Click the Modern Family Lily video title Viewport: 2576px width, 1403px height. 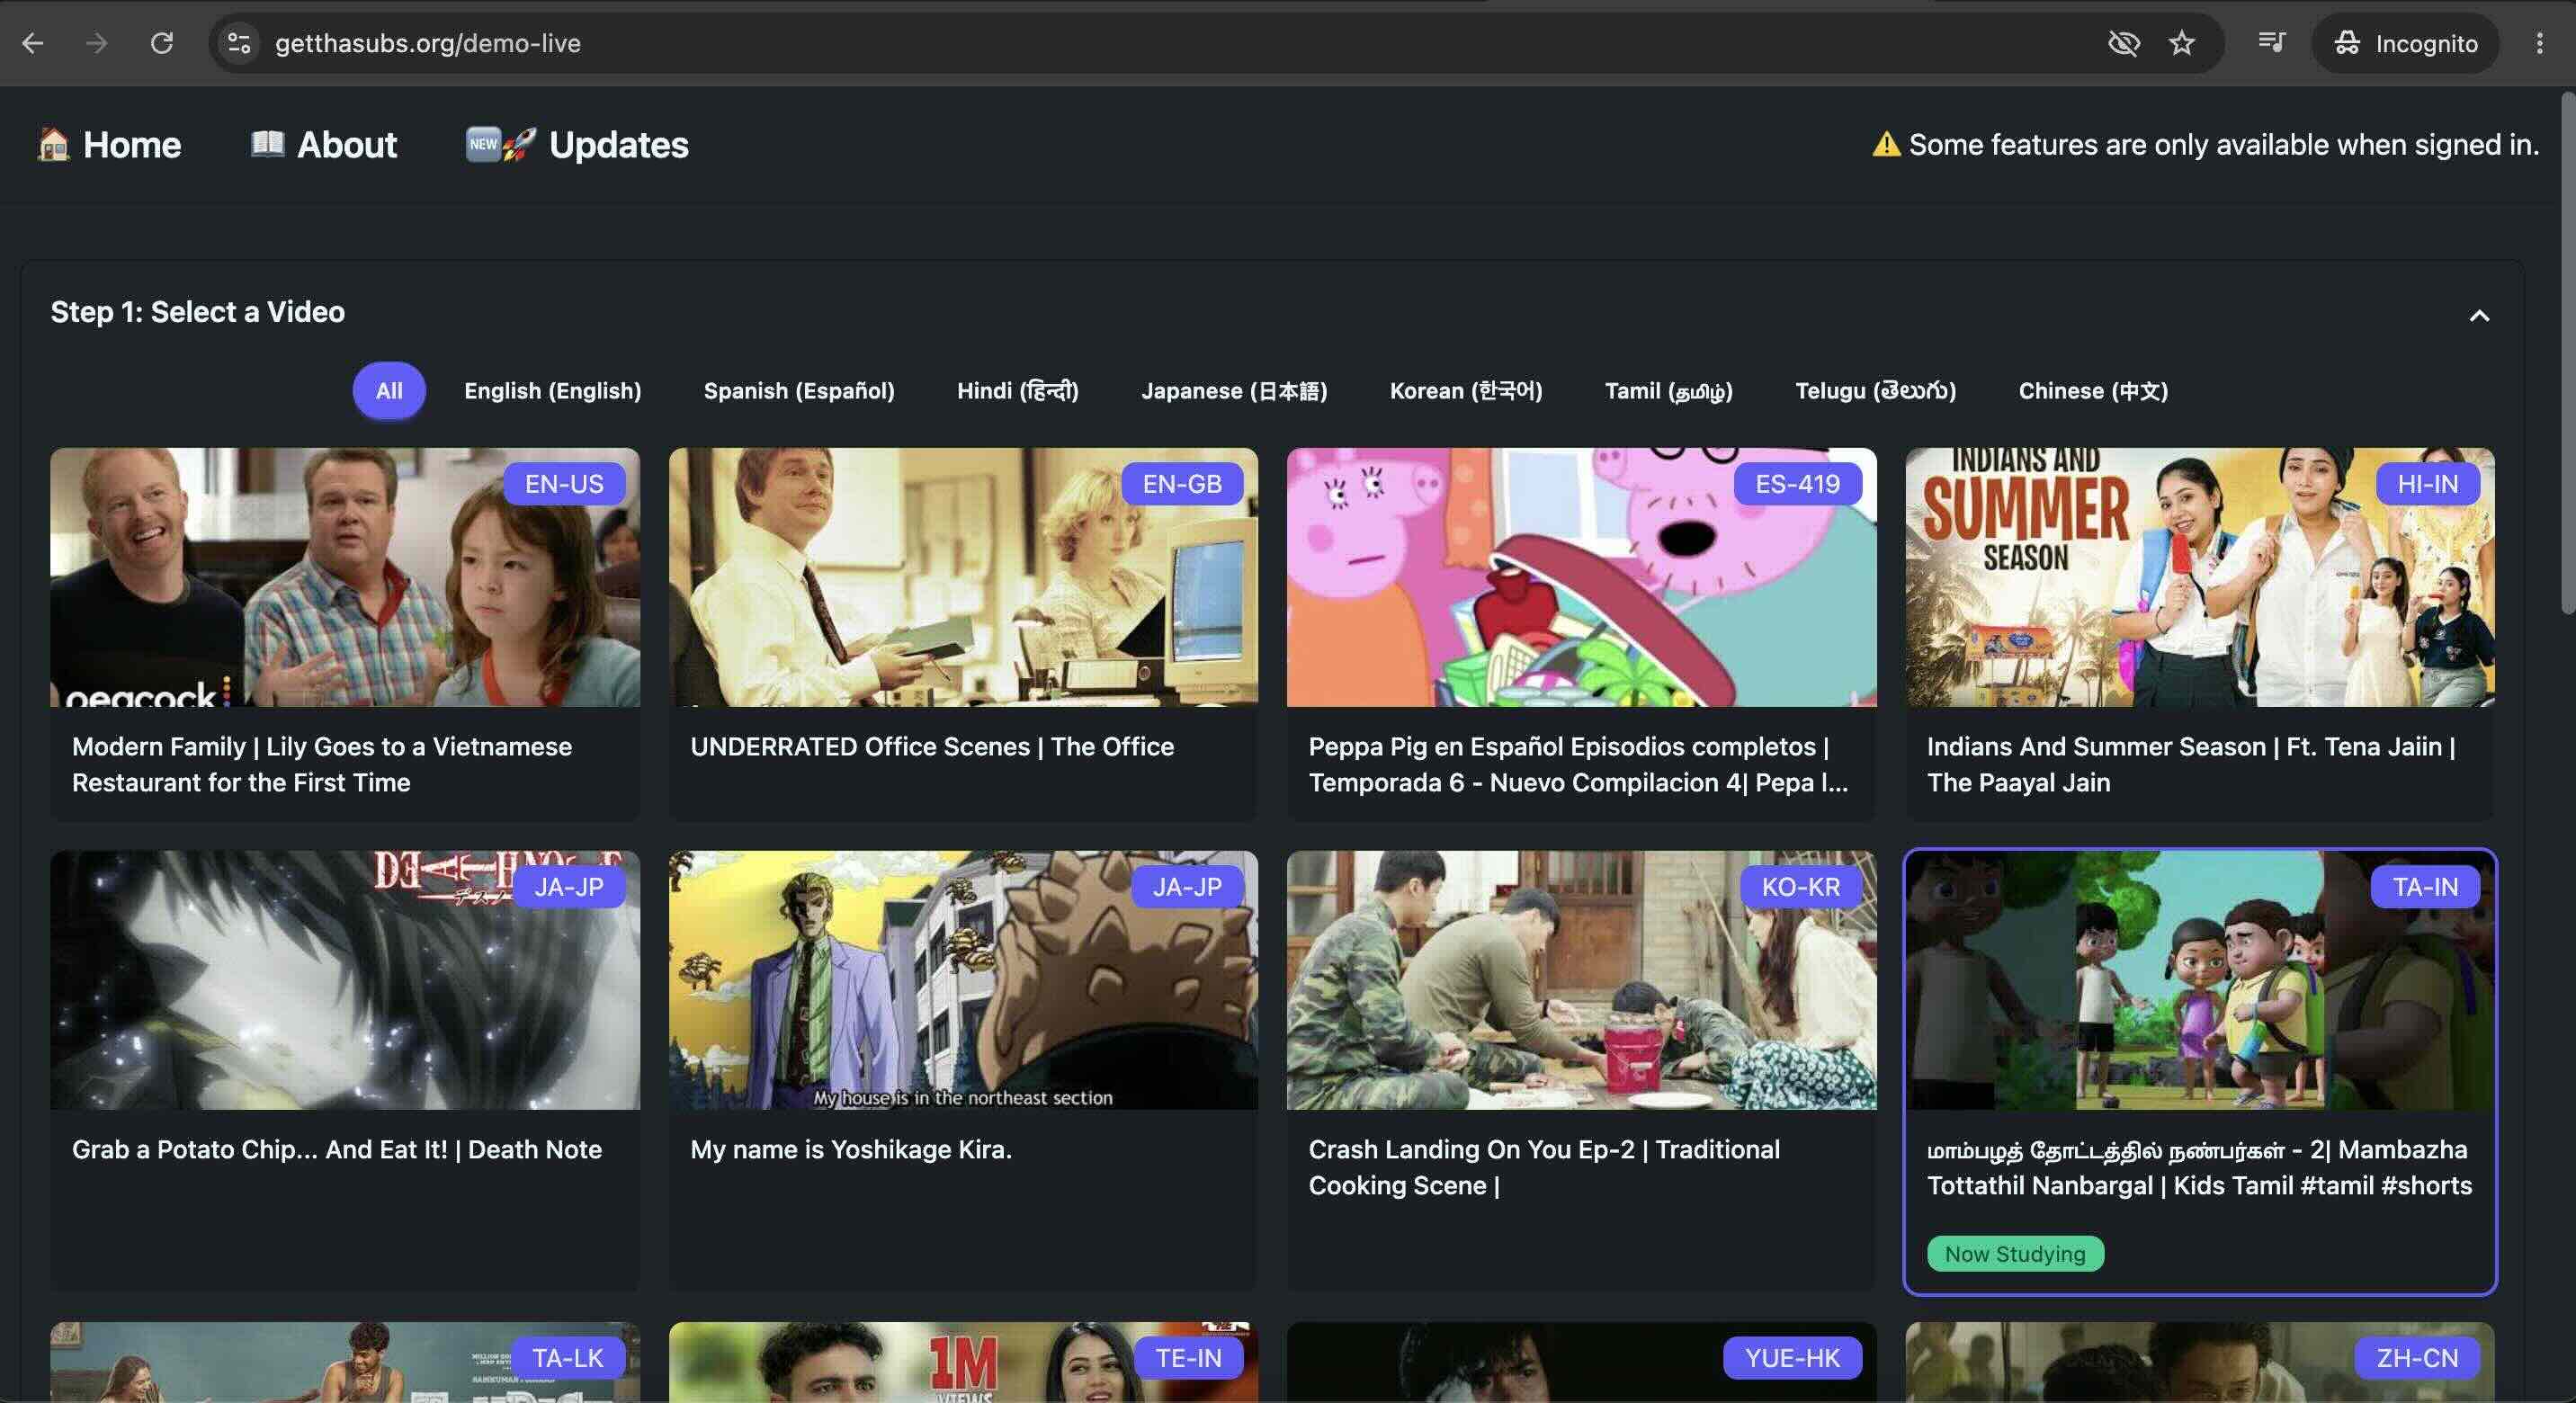(322, 765)
